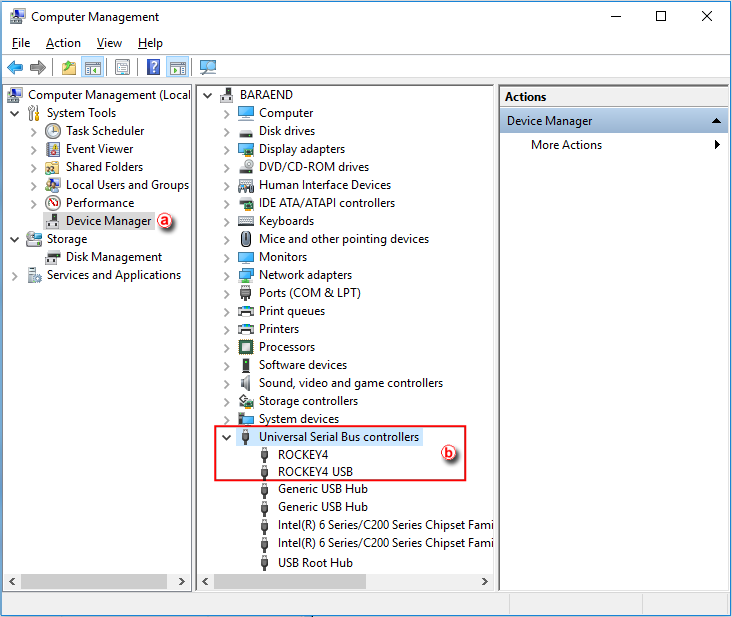Click the Processors chip icon
The height and width of the screenshot is (617, 732).
tap(246, 347)
